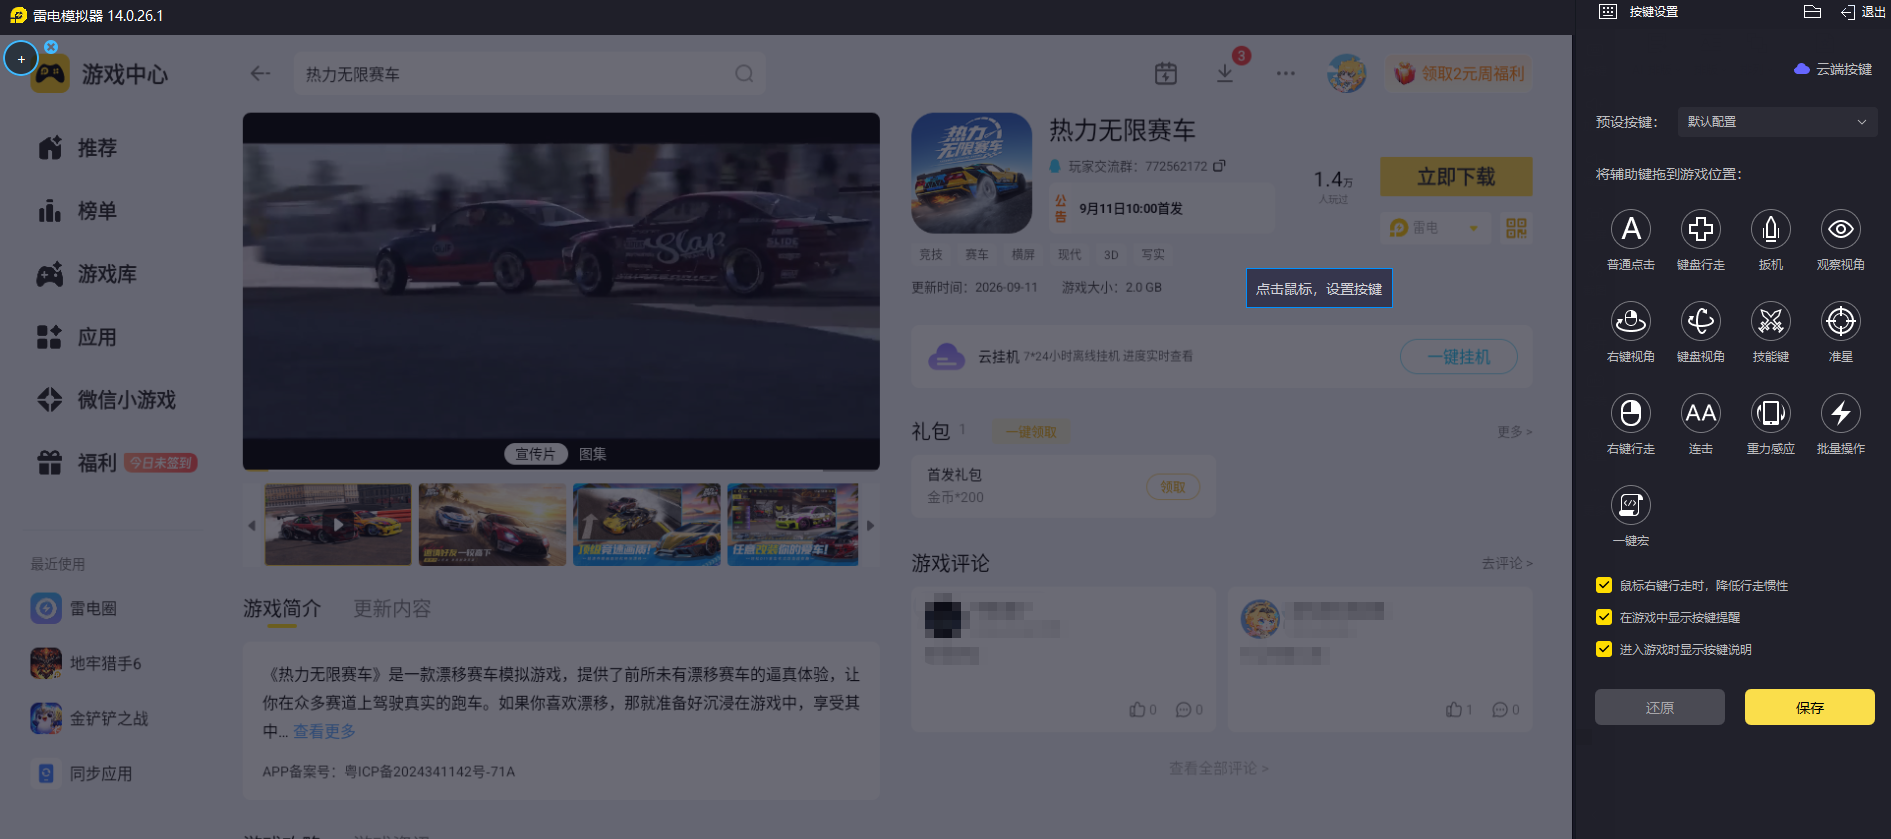Viewport: 1891px width, 839px height.
Task: Select the 一键宏 macro icon
Action: tap(1631, 505)
